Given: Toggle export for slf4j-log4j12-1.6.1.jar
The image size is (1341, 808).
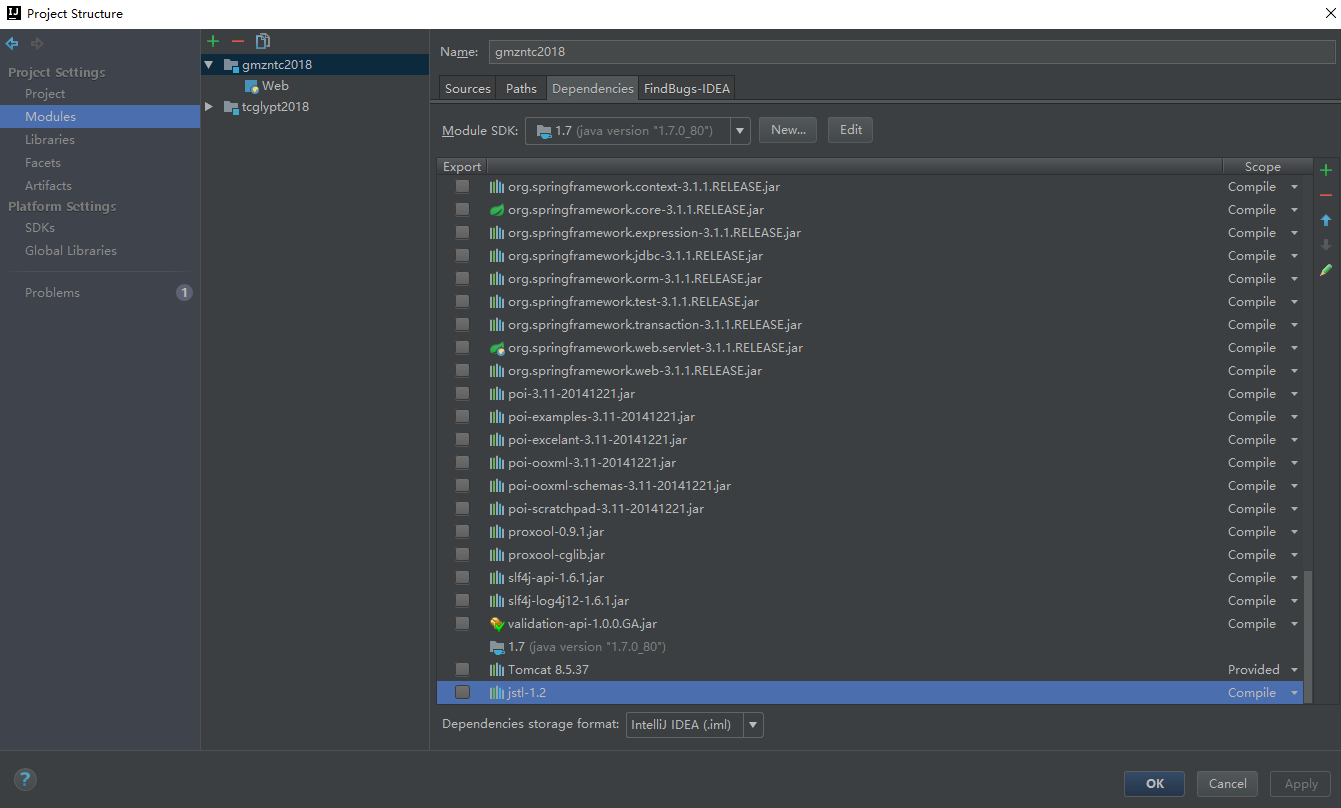Looking at the screenshot, I should [x=462, y=601].
